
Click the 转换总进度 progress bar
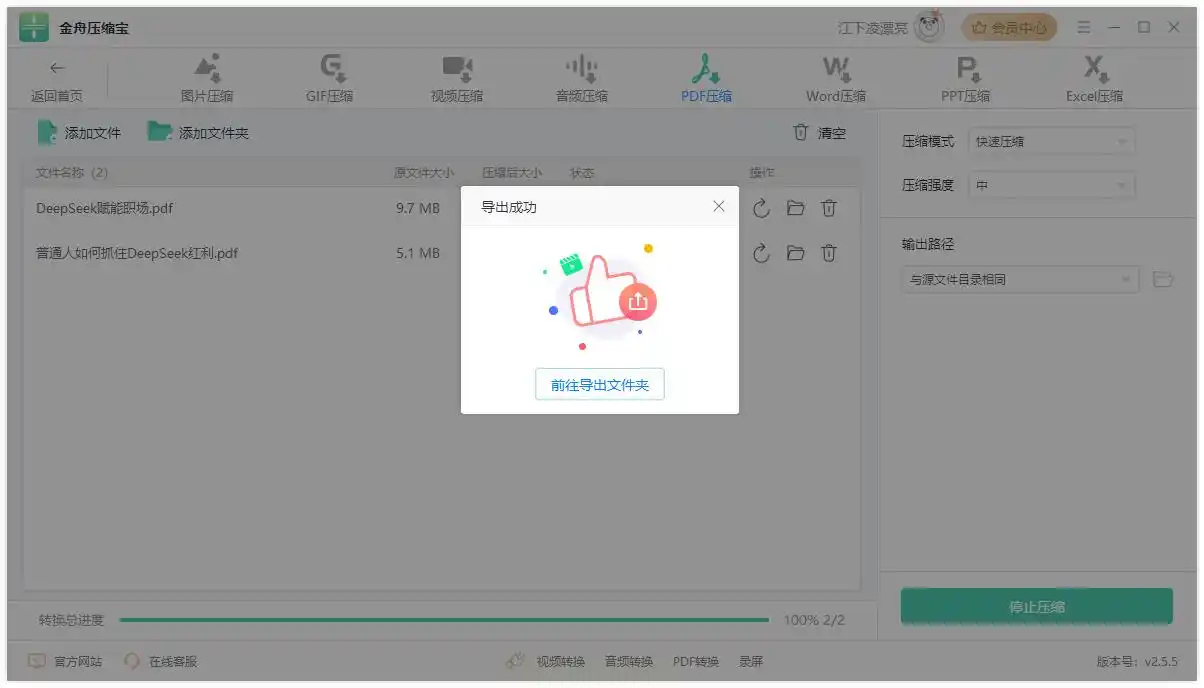[444, 620]
